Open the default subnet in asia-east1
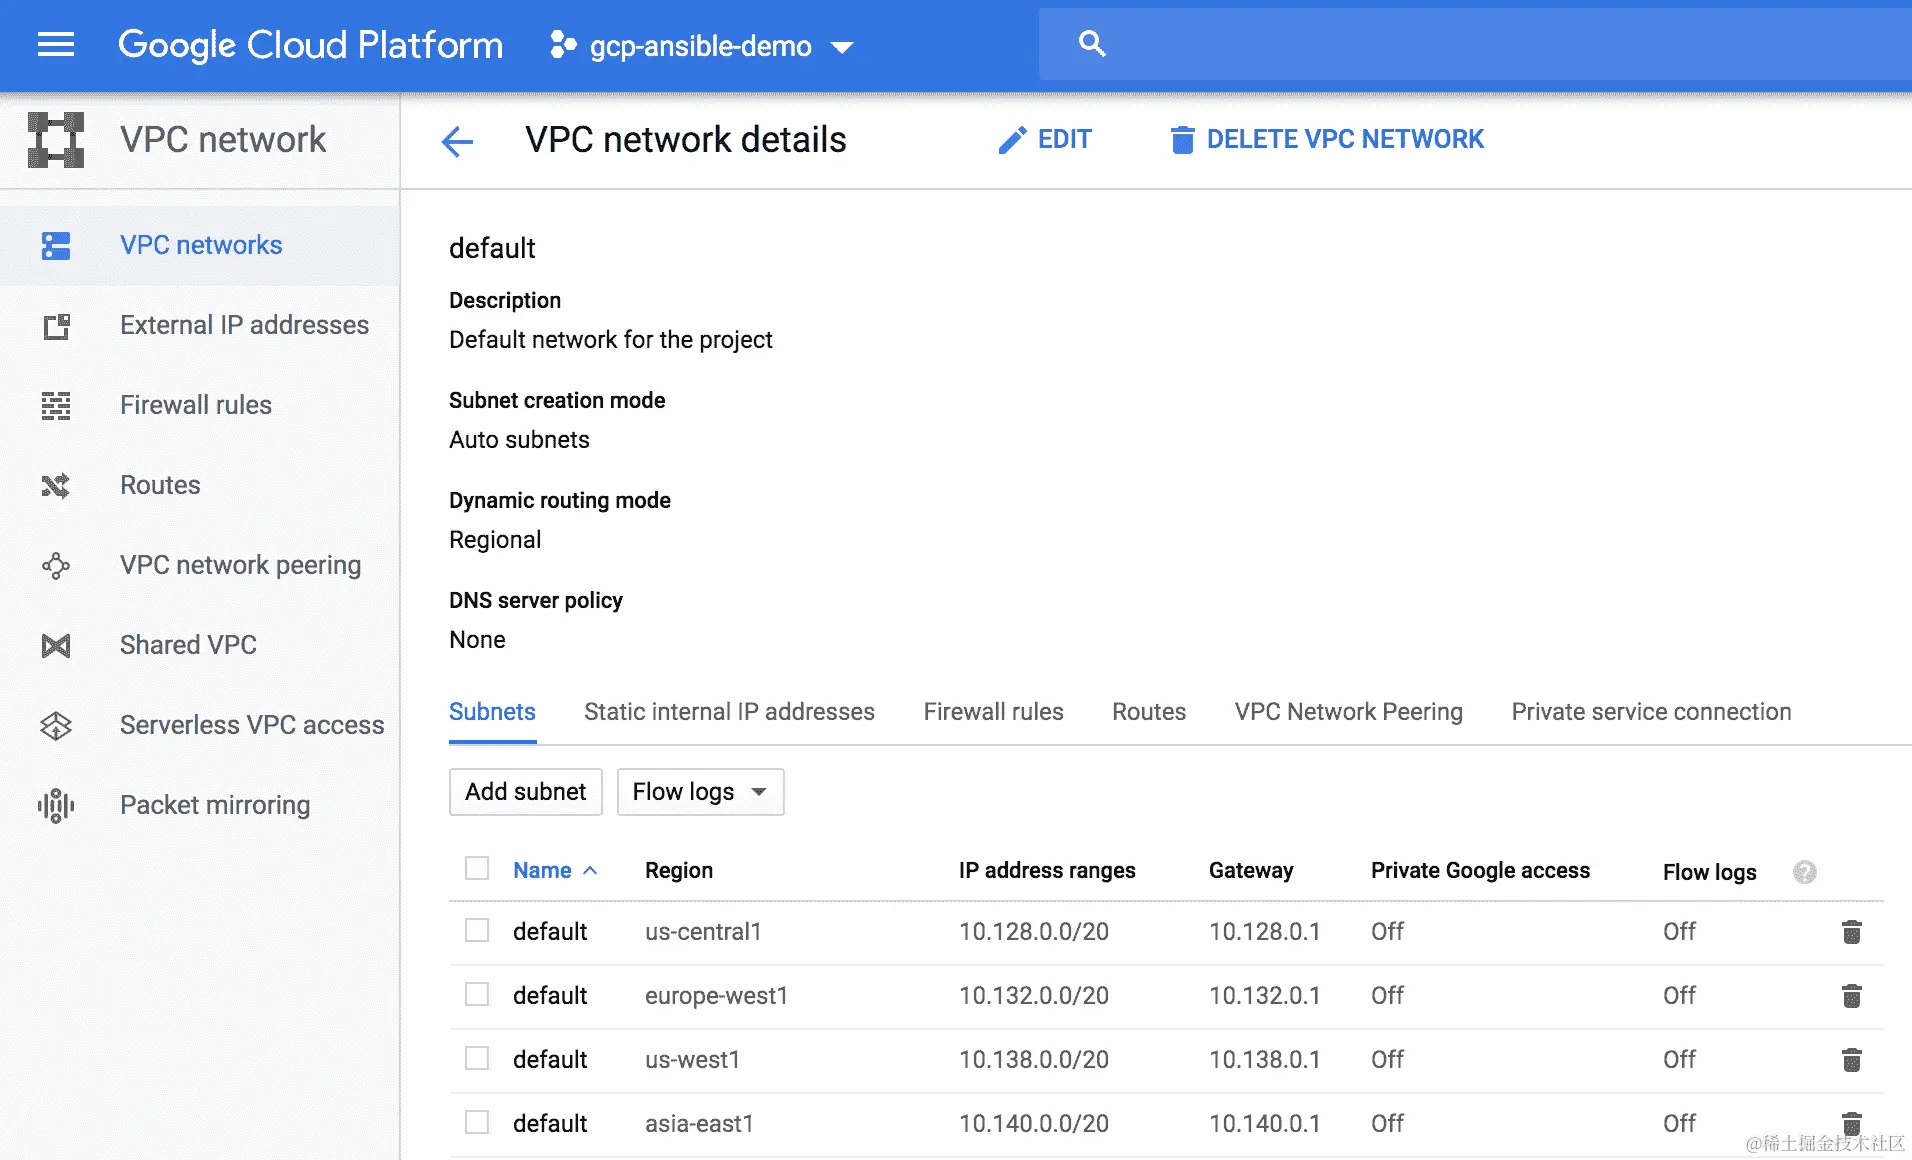 [550, 1124]
